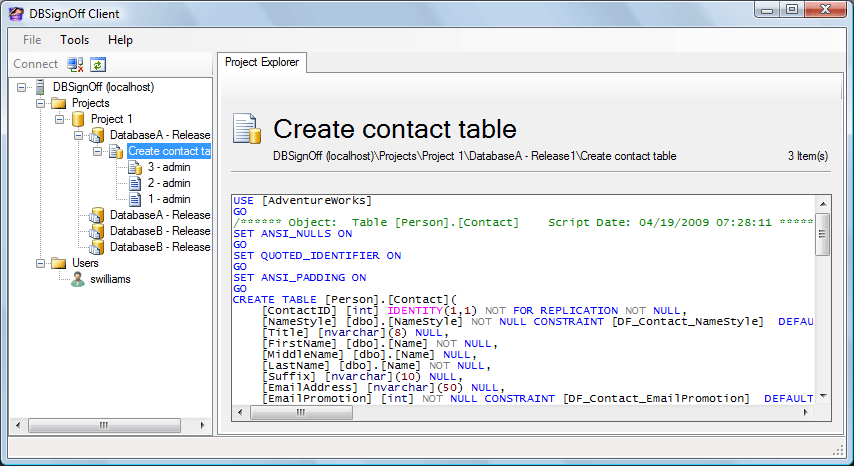Select the Projects tree item

(90, 103)
